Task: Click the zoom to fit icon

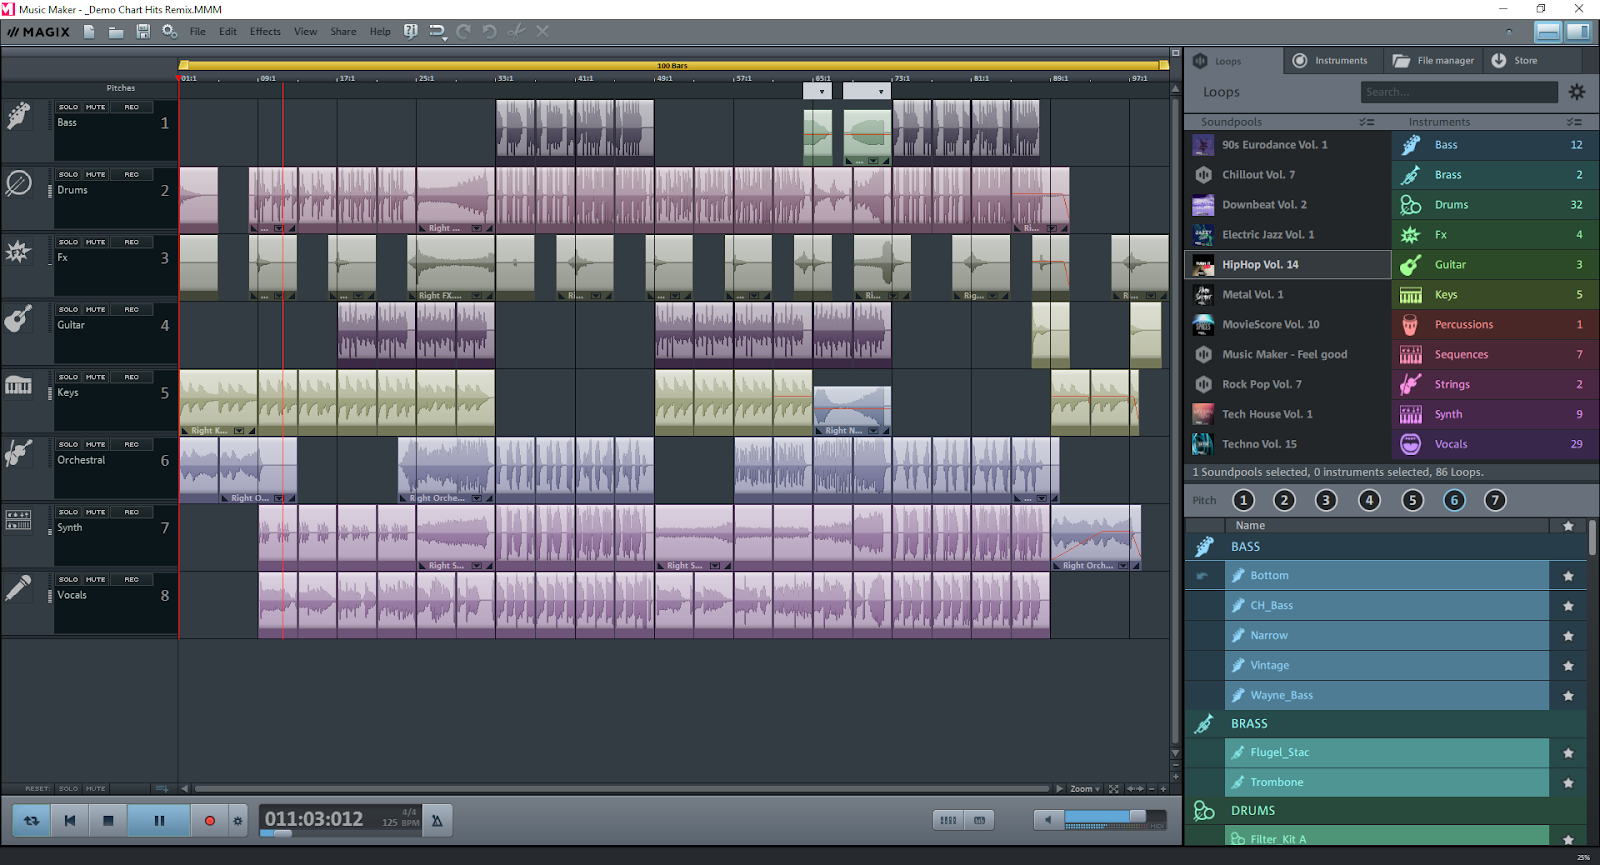Action: 1113,789
